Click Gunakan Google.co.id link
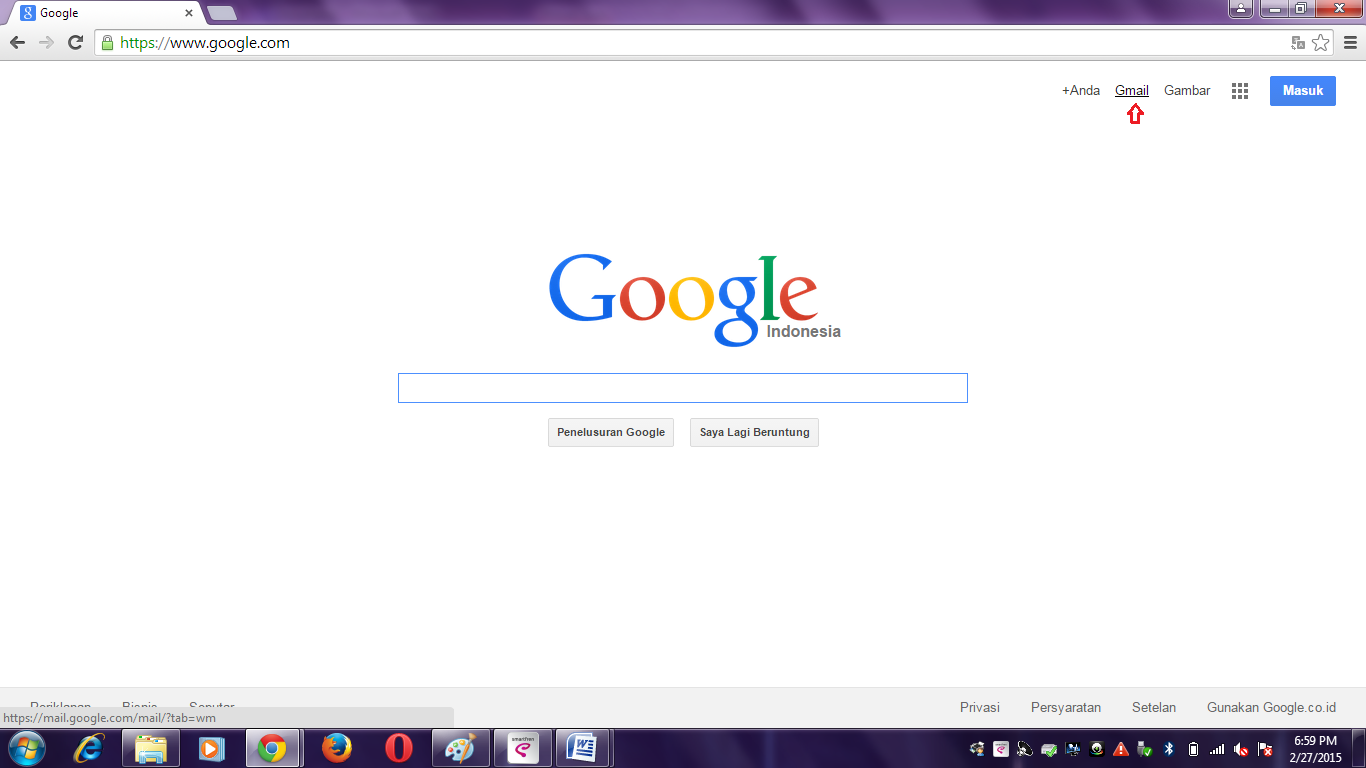The image size is (1366, 768). click(1271, 707)
